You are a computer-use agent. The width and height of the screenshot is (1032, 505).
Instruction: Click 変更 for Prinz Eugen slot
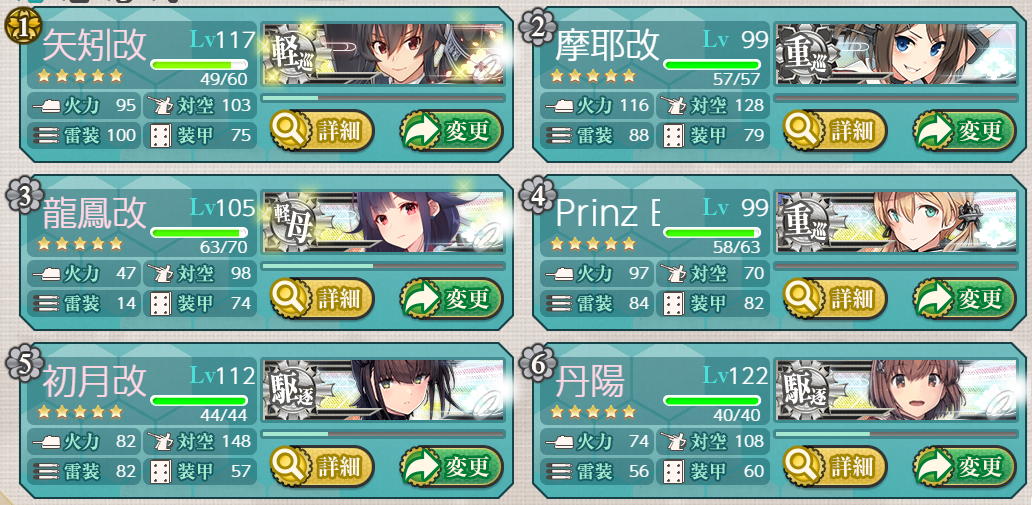click(x=964, y=299)
